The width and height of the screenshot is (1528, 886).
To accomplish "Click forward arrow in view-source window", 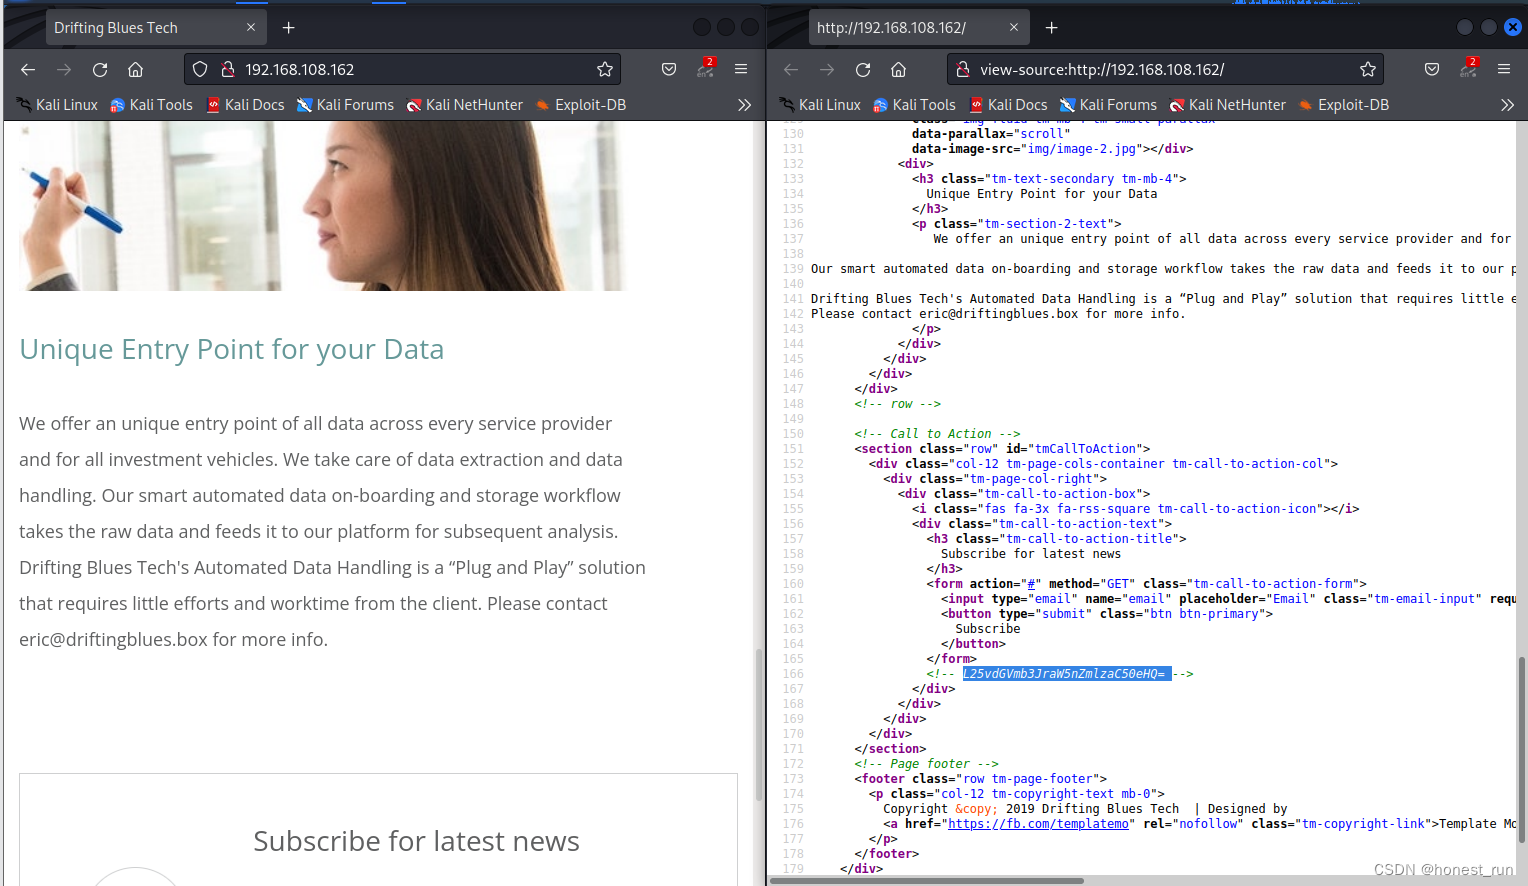I will point(827,69).
